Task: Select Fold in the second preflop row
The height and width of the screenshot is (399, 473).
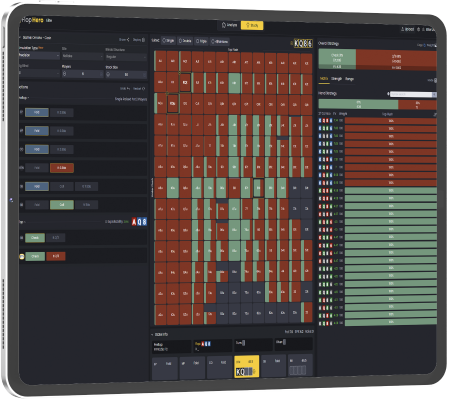Action: pos(37,131)
